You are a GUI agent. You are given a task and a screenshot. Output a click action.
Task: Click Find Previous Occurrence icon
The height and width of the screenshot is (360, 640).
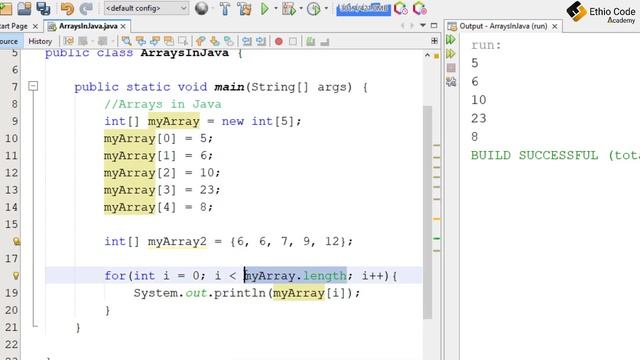141,41
